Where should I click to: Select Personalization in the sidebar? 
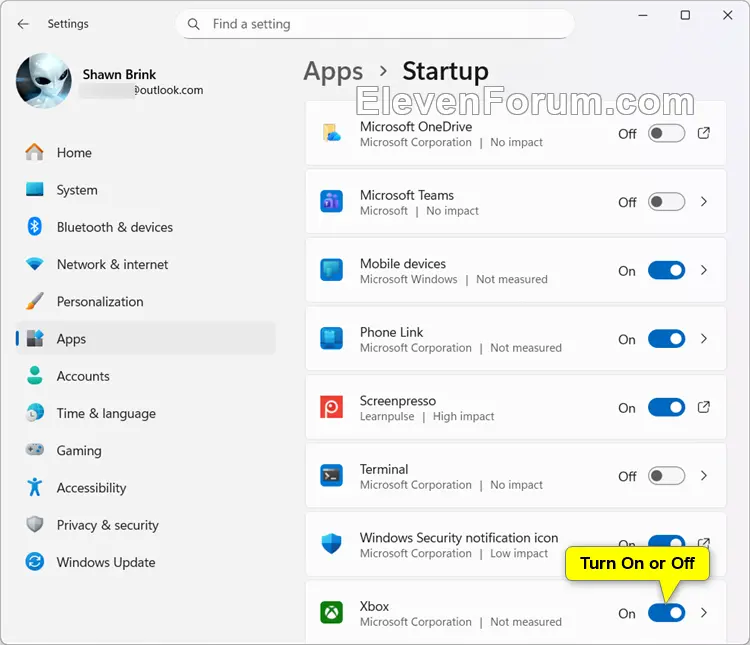pyautogui.click(x=146, y=301)
